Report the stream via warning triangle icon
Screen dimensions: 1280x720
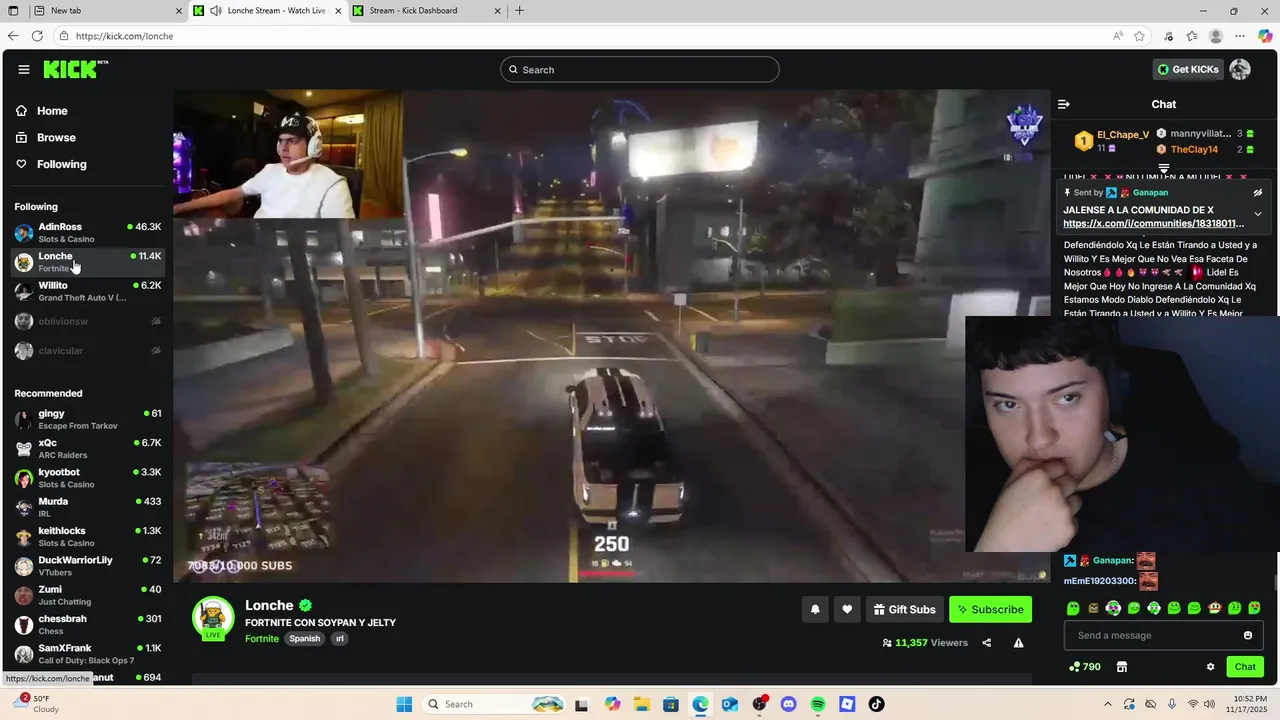(x=1018, y=643)
